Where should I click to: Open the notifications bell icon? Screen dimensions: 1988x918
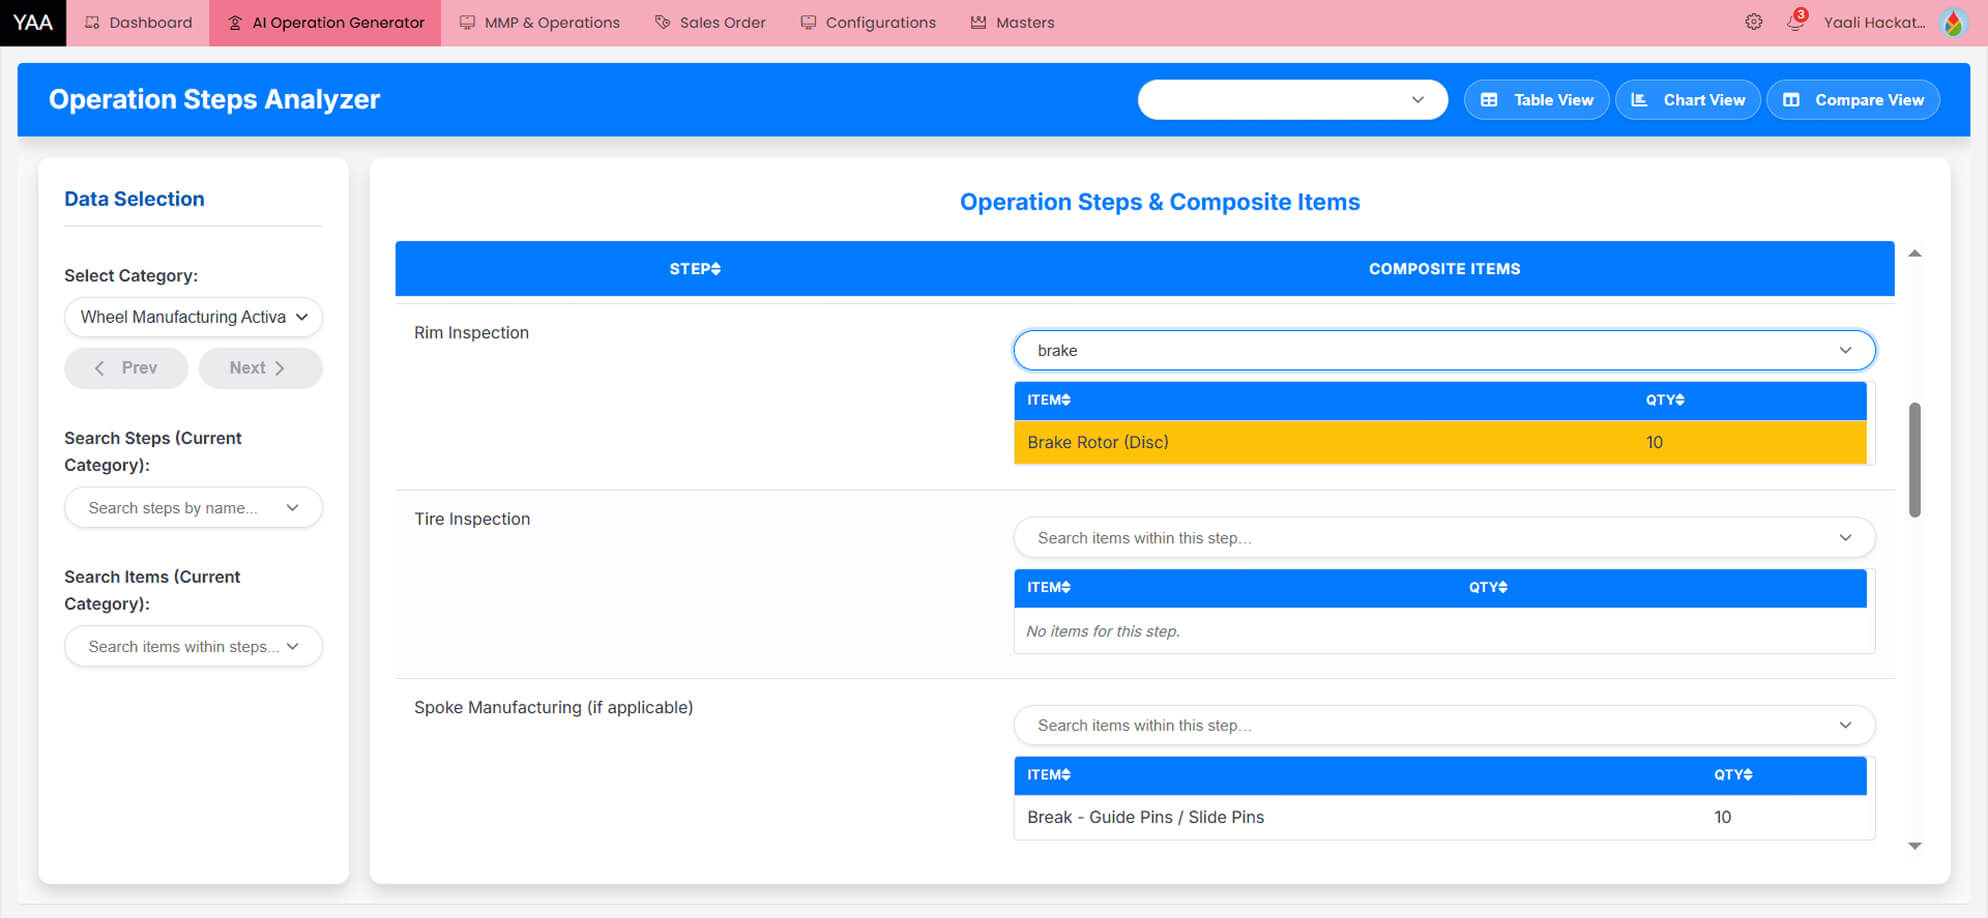pos(1795,22)
